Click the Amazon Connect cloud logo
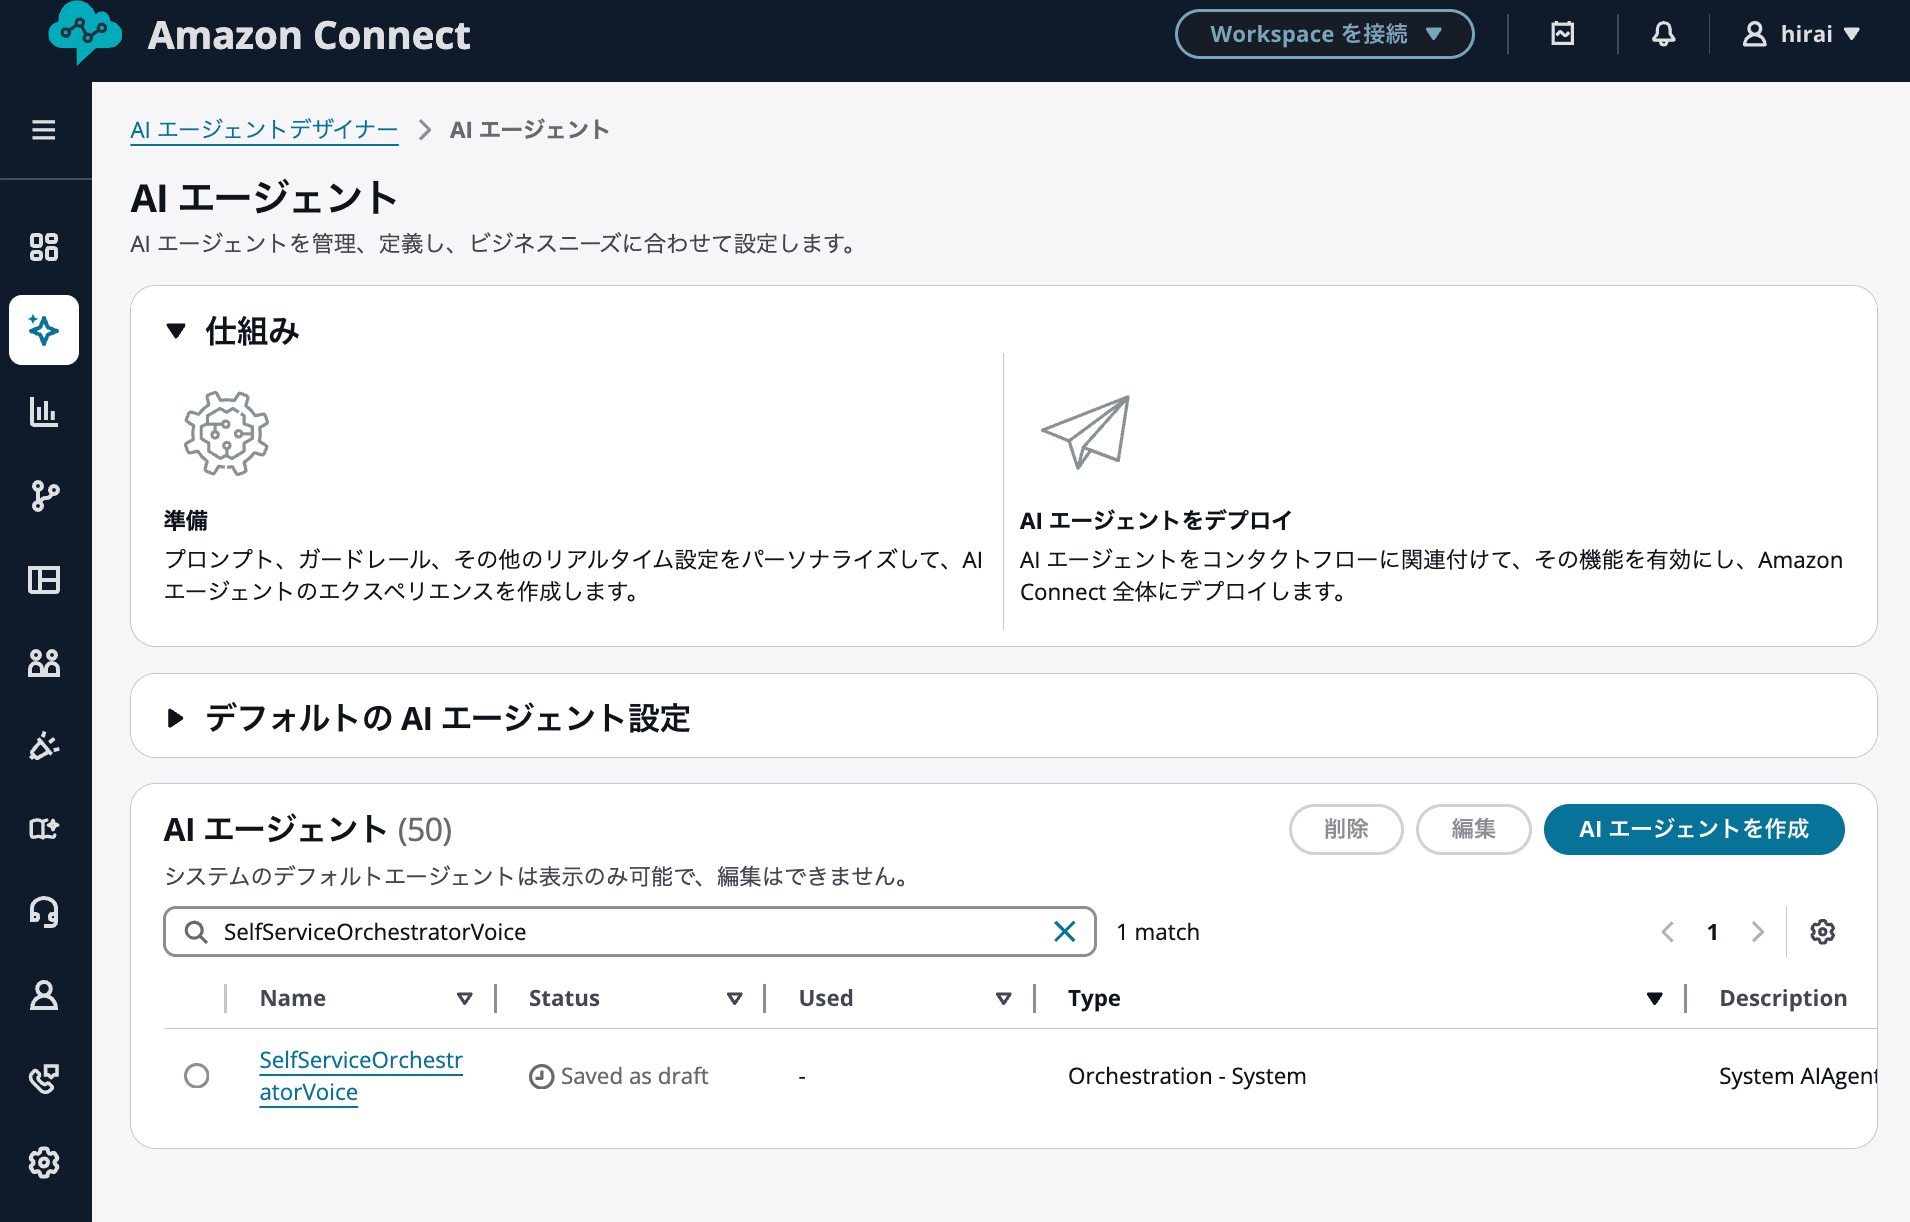Viewport: 1910px width, 1222px height. tap(85, 33)
